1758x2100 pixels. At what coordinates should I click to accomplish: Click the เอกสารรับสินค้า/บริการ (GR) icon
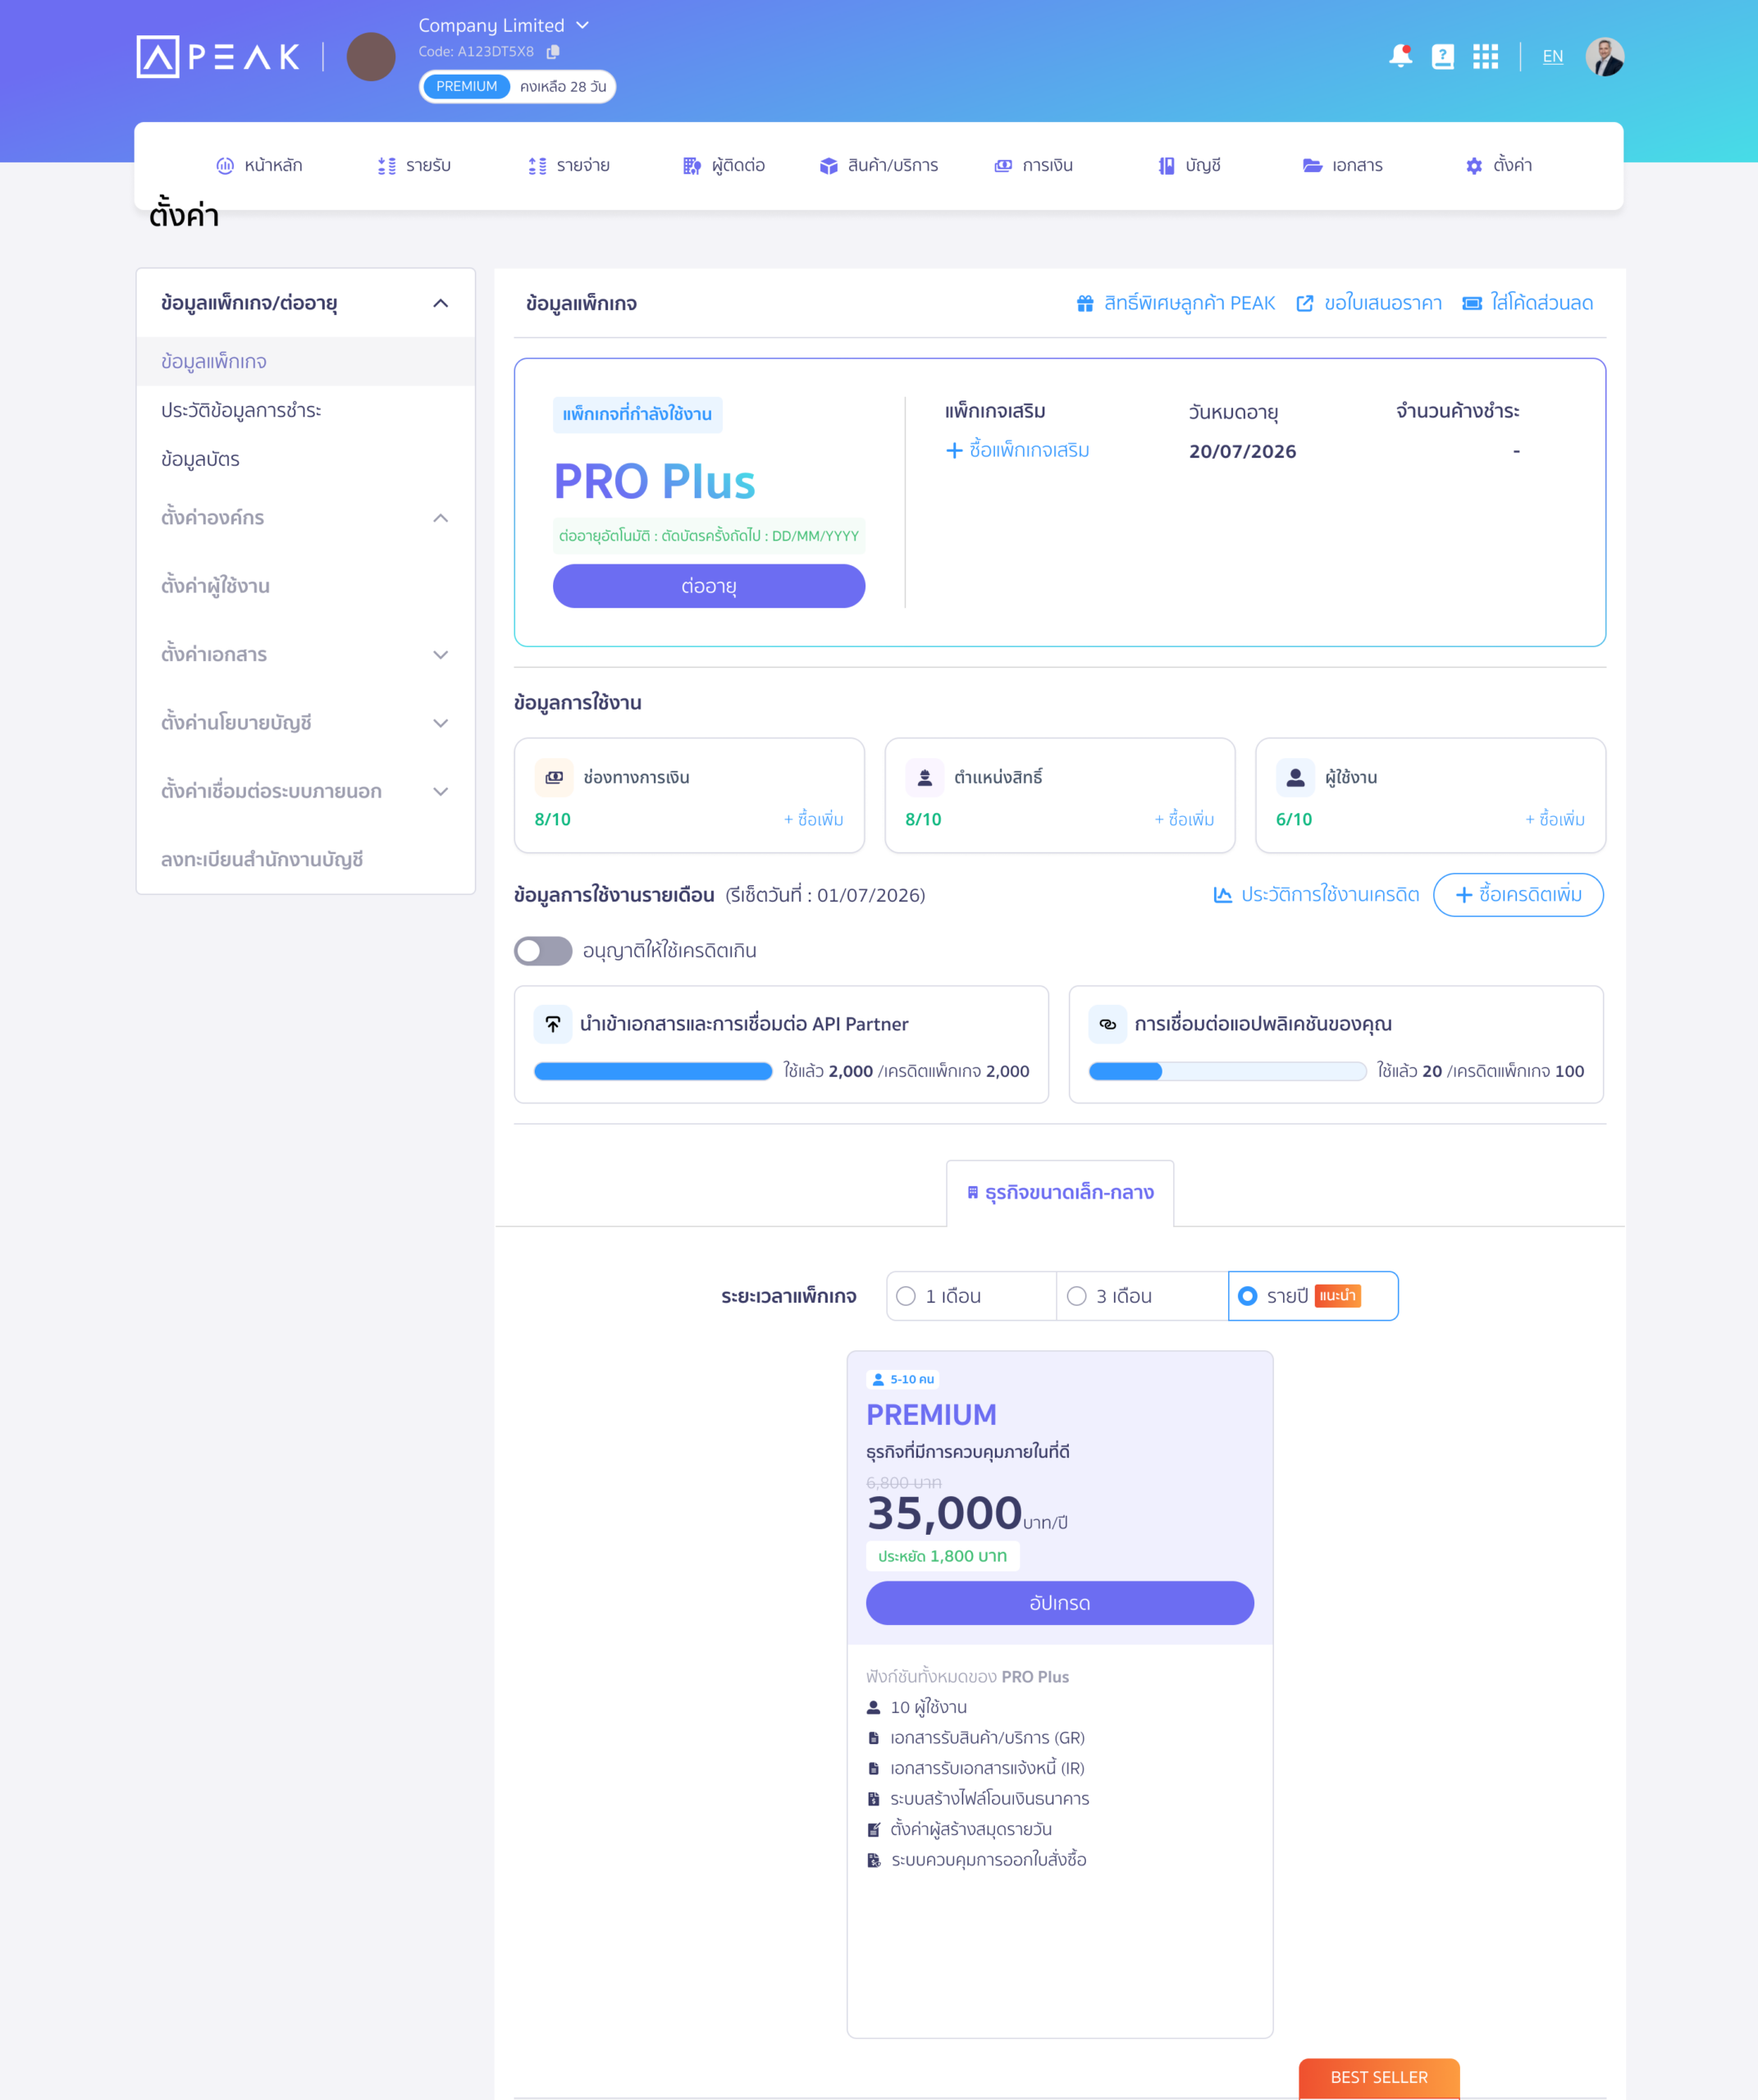pos(873,1738)
